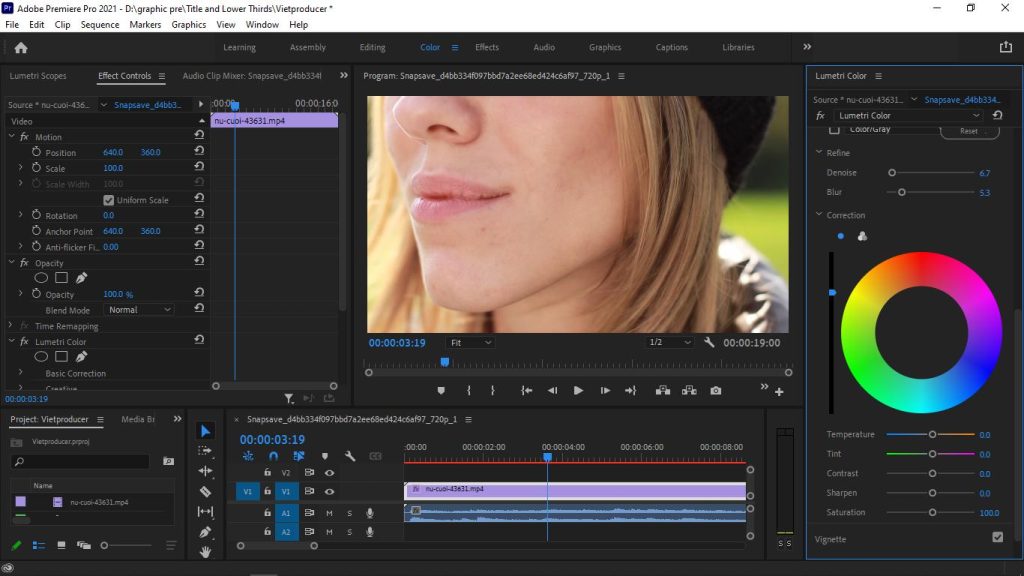This screenshot has width=1024, height=576.
Task: Open Lift edit icon under the Program monitor
Action: coord(661,391)
